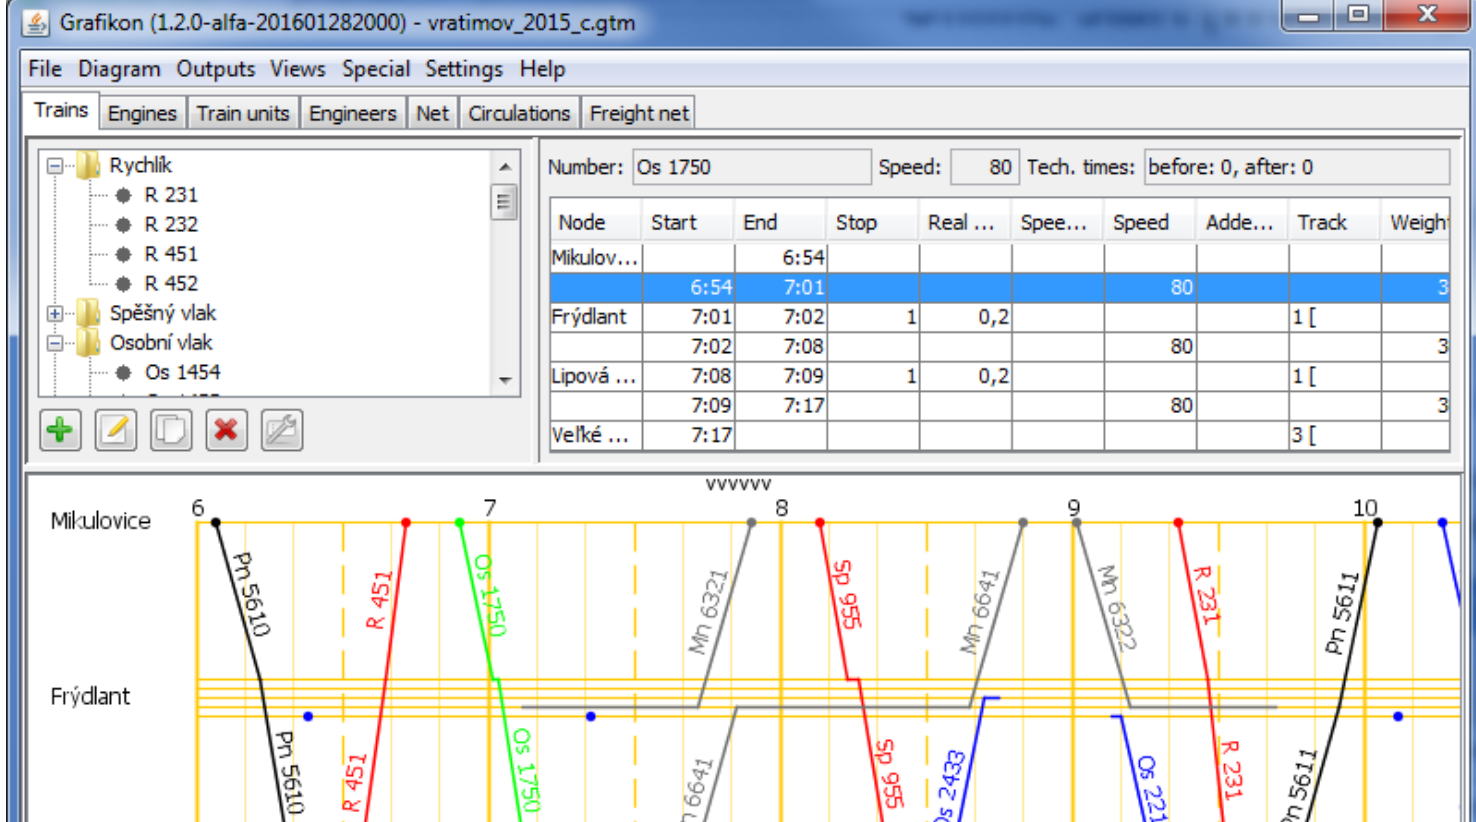Image resolution: width=1476 pixels, height=822 pixels.
Task: Duplicate the train using the copy icon
Action: (169, 431)
